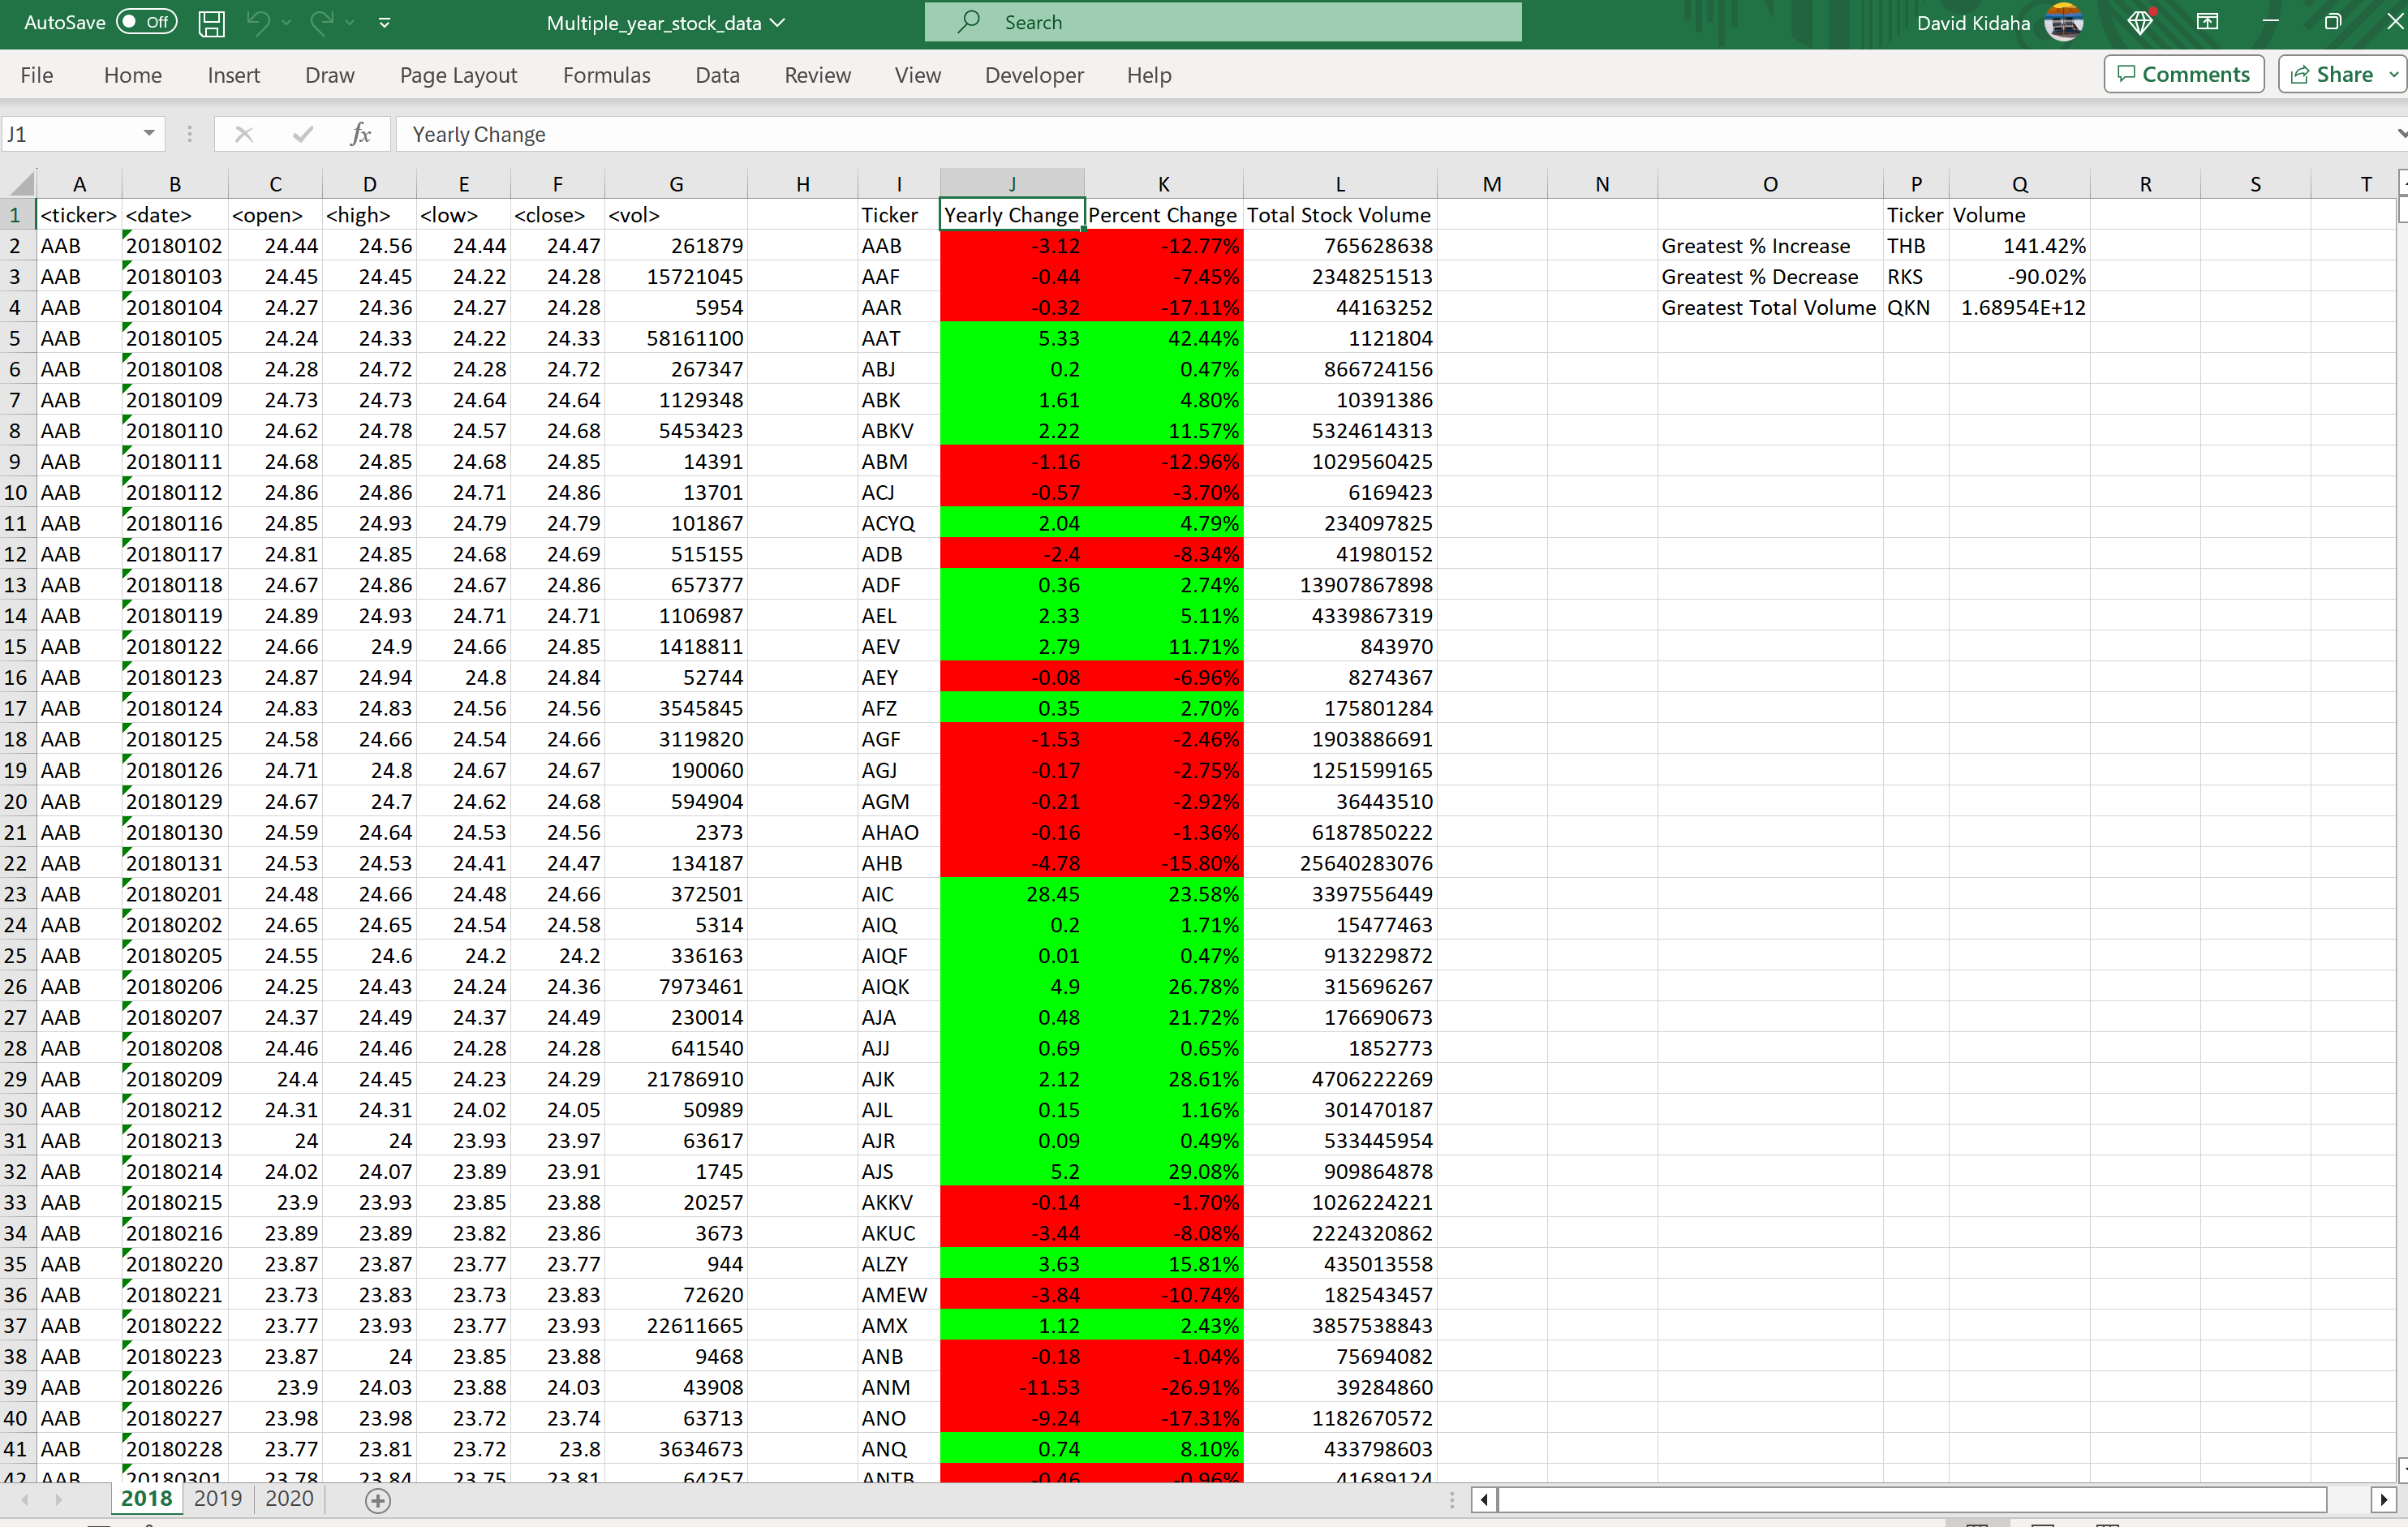
Task: Select the Insert ribbon tab
Action: point(234,74)
